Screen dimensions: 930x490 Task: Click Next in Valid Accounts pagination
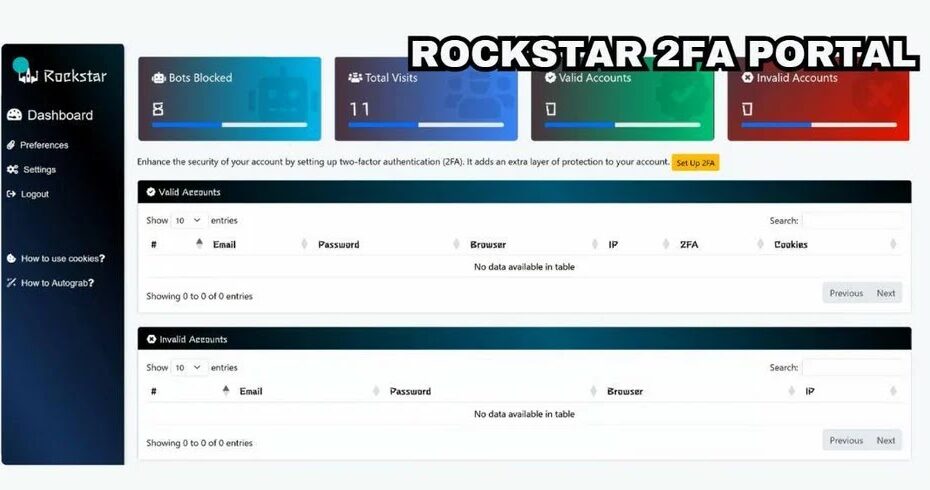click(x=886, y=293)
